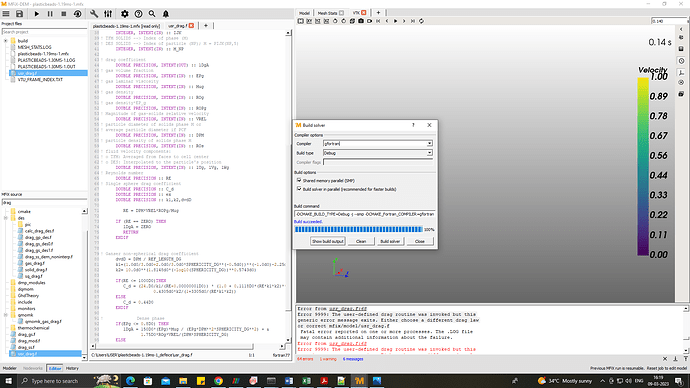Add a new editor tab with plus
Viewport: 690px width, 388px height.
(206, 26)
